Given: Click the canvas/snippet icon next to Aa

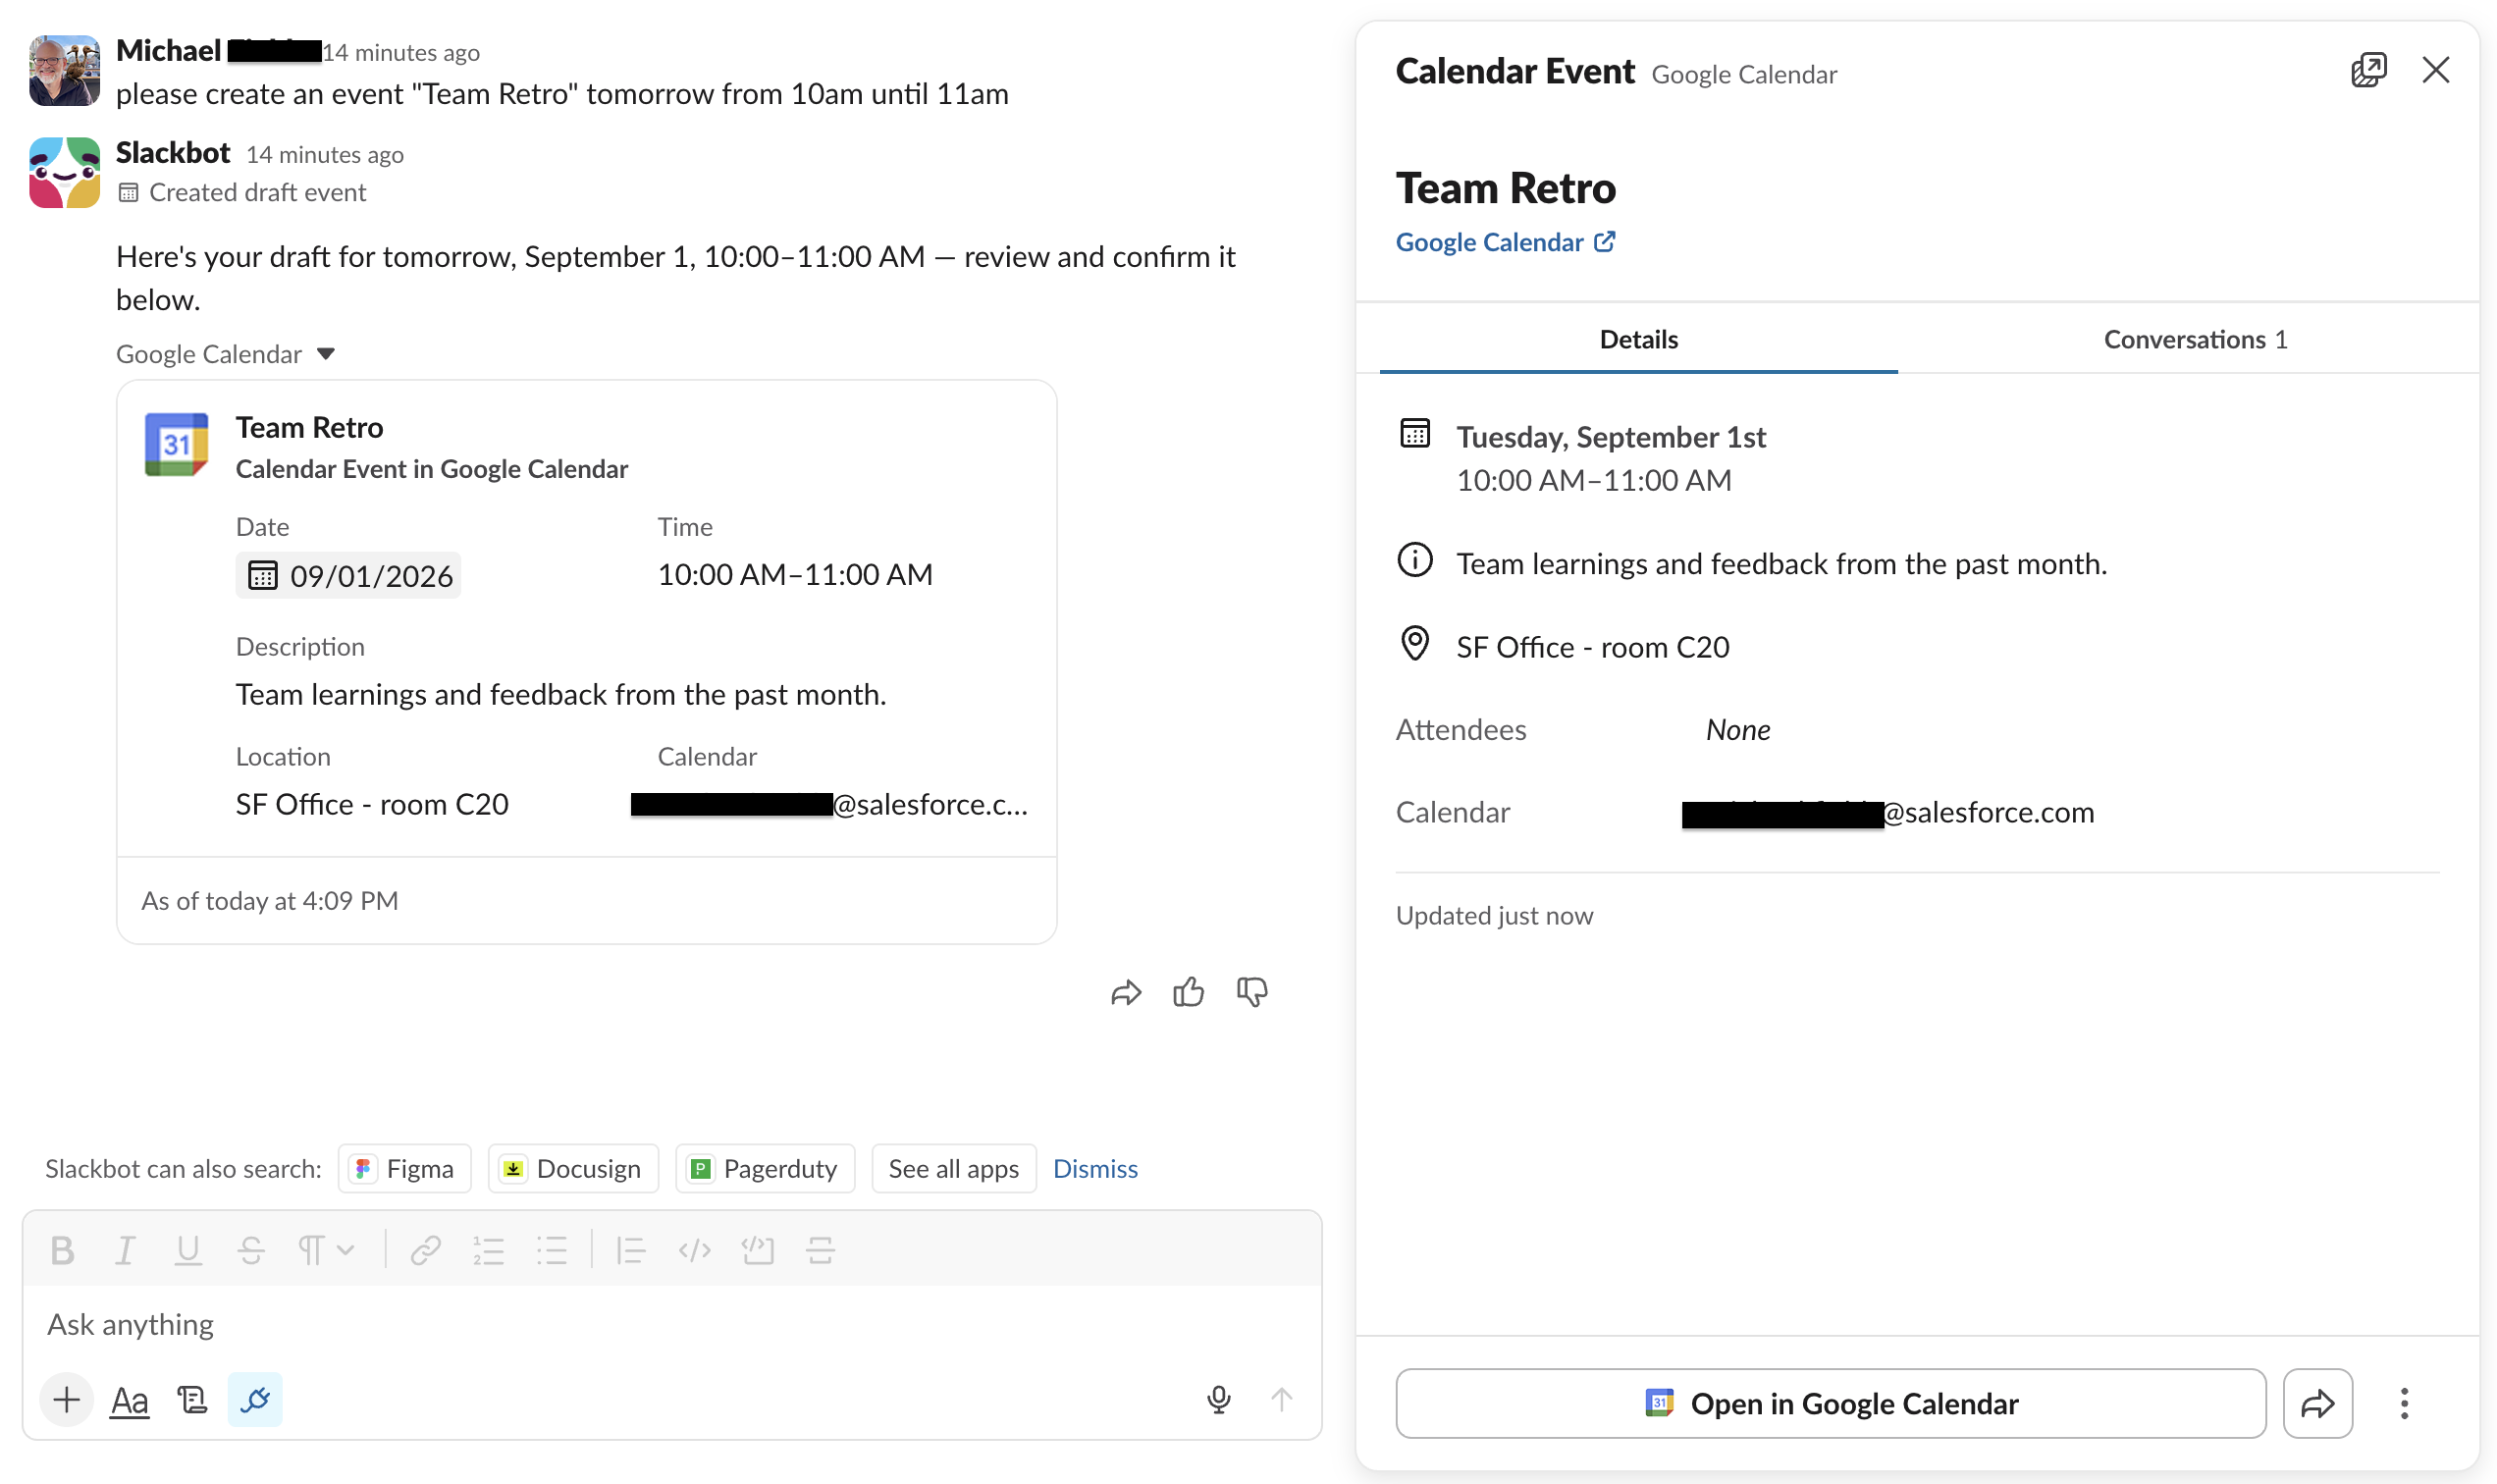Looking at the screenshot, I should pos(192,1400).
